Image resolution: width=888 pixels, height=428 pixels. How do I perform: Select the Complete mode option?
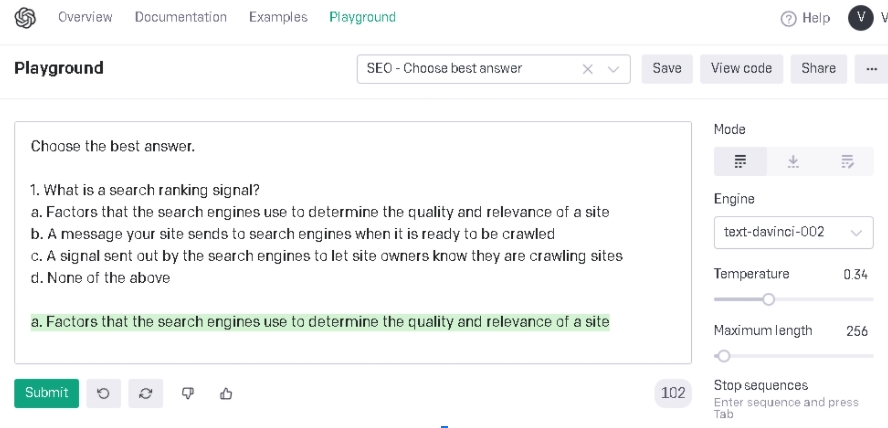tap(741, 162)
